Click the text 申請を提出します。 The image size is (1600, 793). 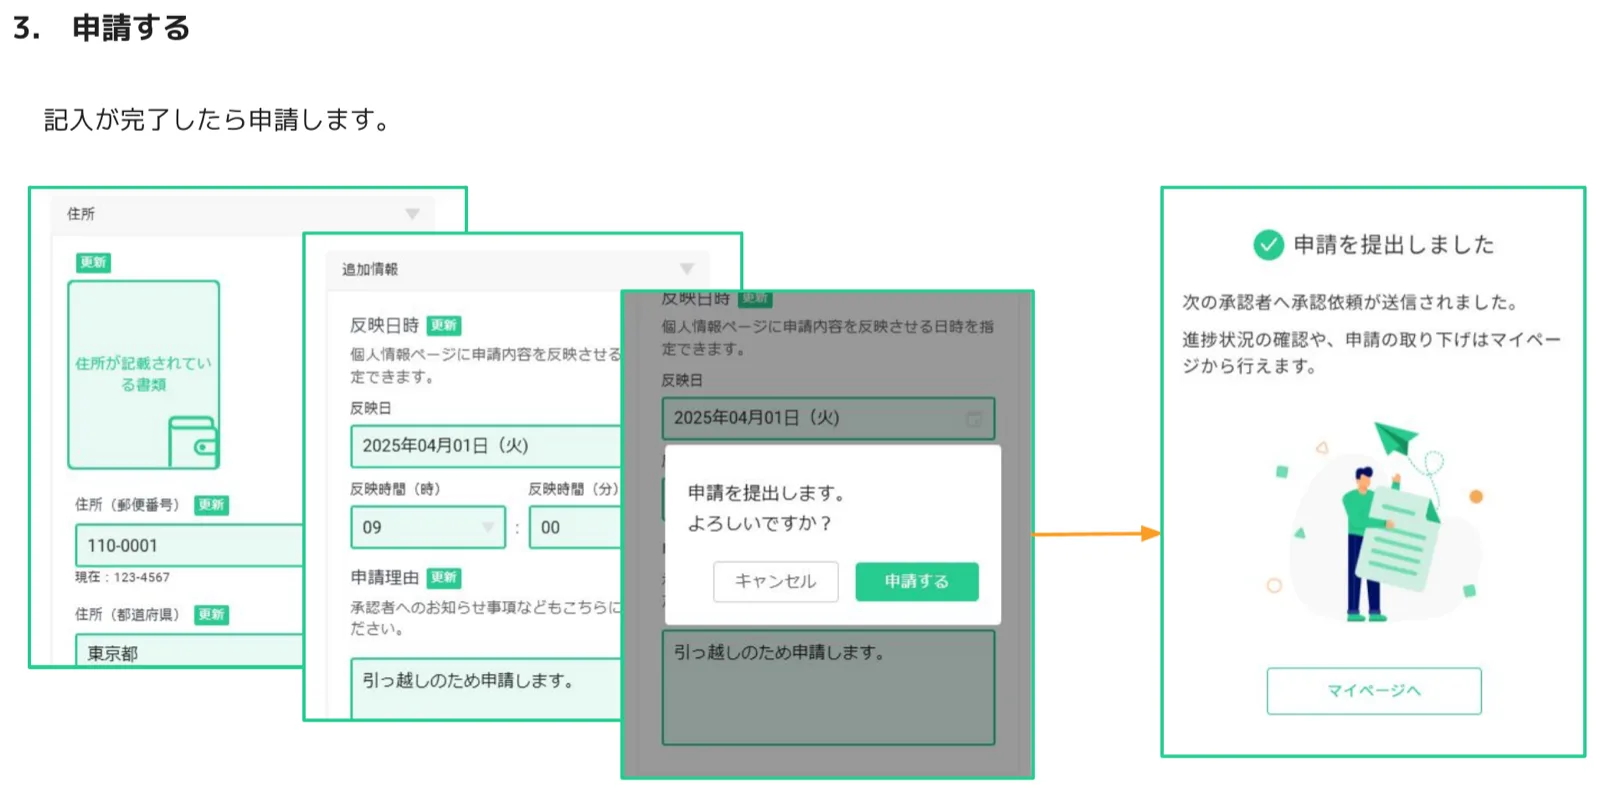[x=767, y=493]
